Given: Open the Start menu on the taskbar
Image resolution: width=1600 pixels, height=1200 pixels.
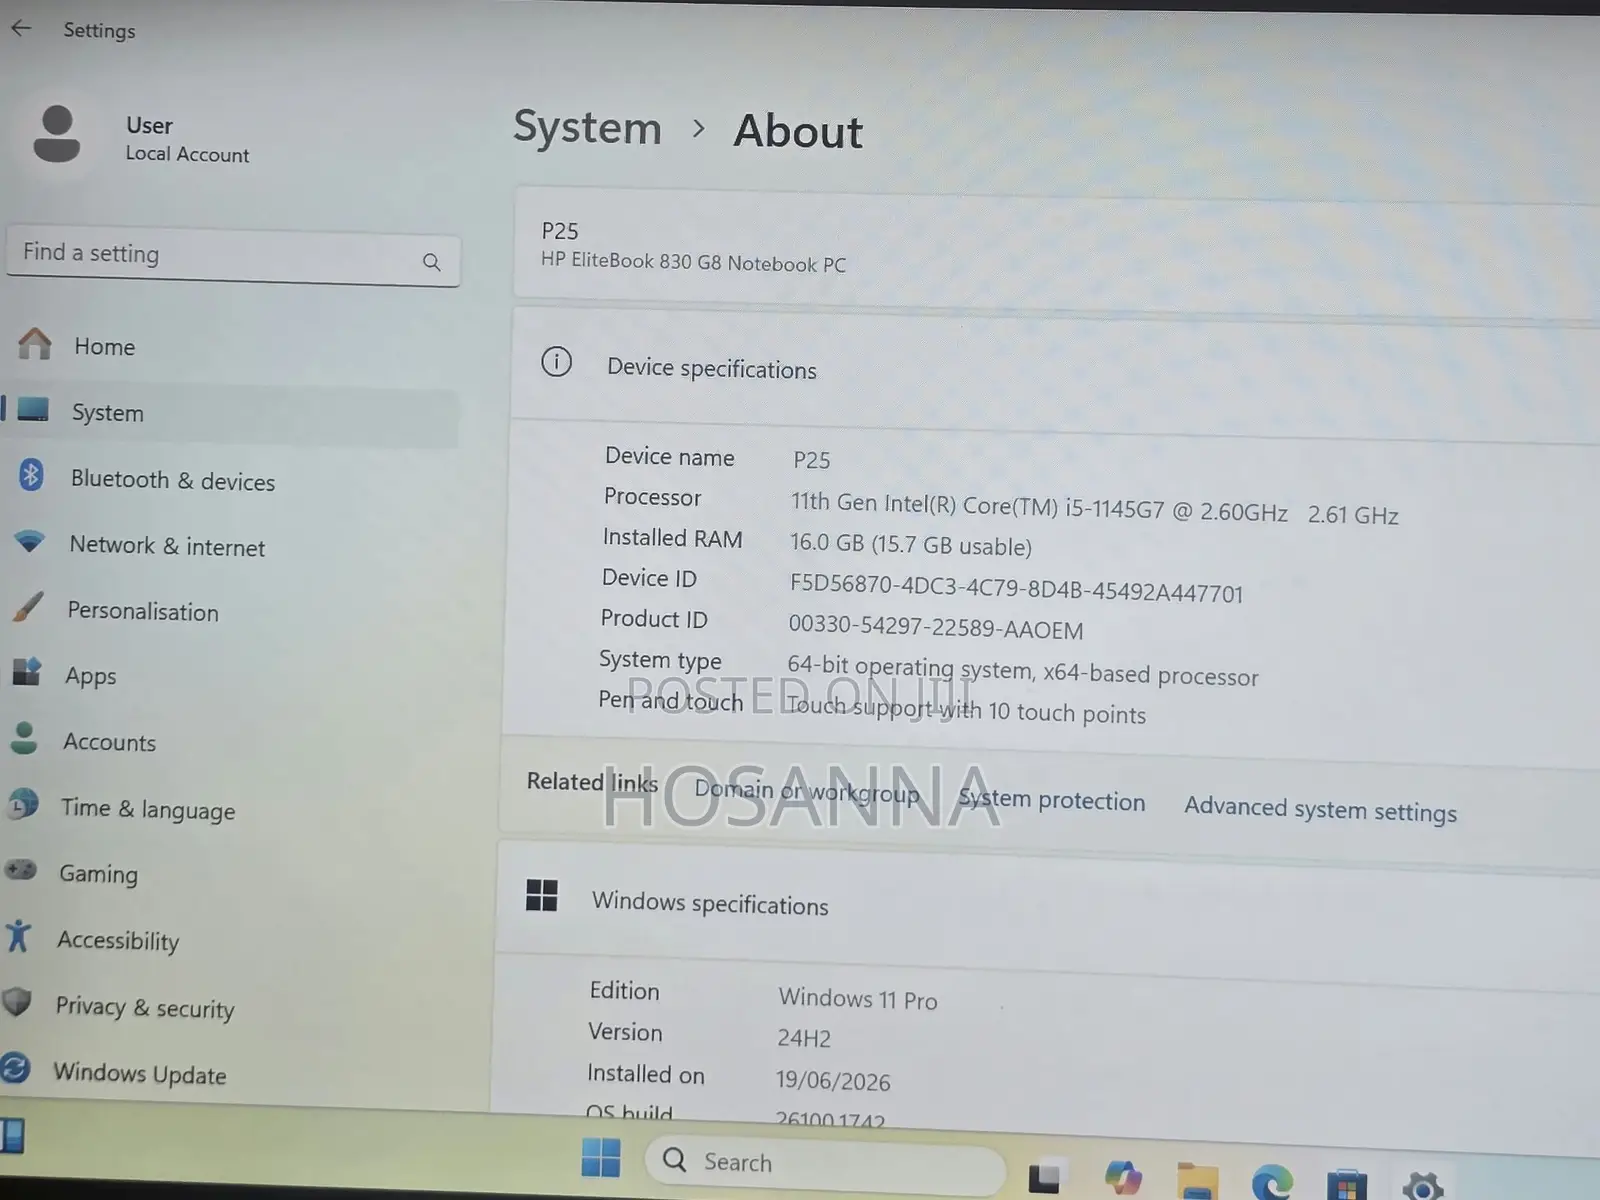Looking at the screenshot, I should (601, 1158).
